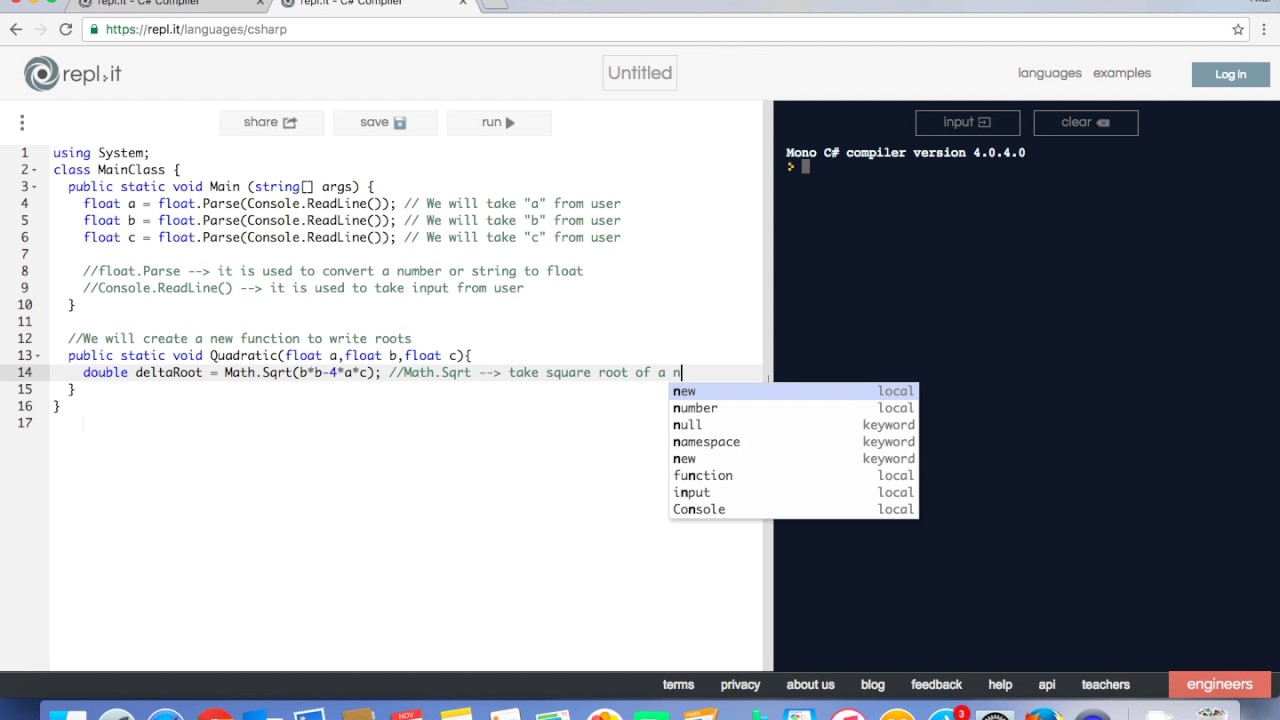
Task: Go forward in the browser
Action: click(x=41, y=29)
